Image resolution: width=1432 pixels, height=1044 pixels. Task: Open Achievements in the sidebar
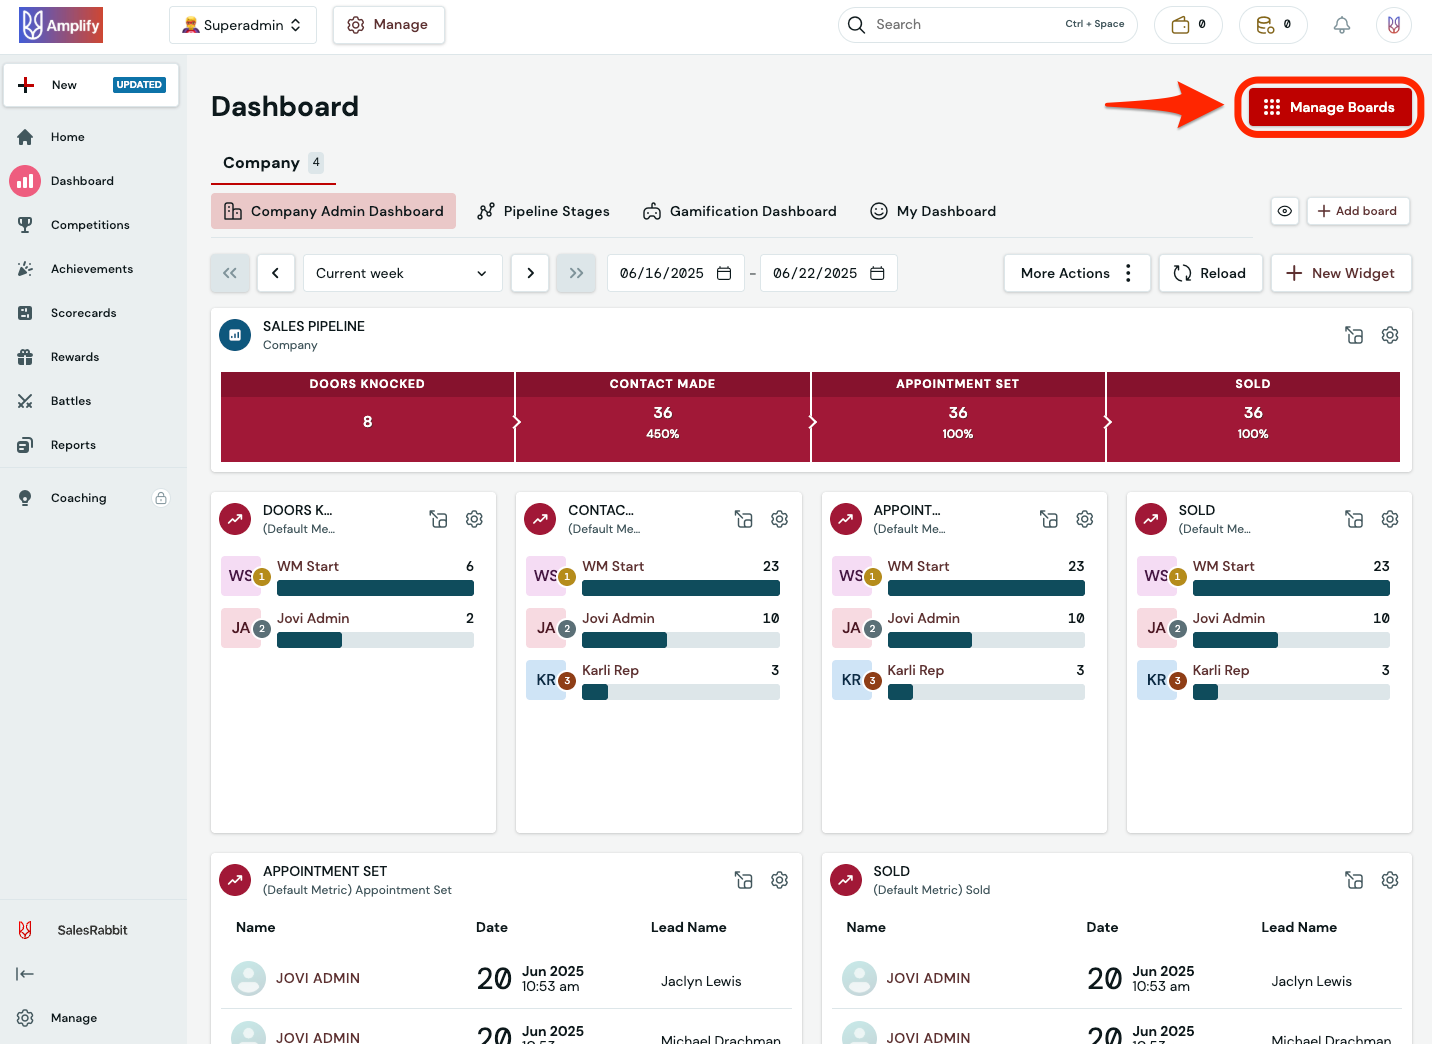point(92,269)
